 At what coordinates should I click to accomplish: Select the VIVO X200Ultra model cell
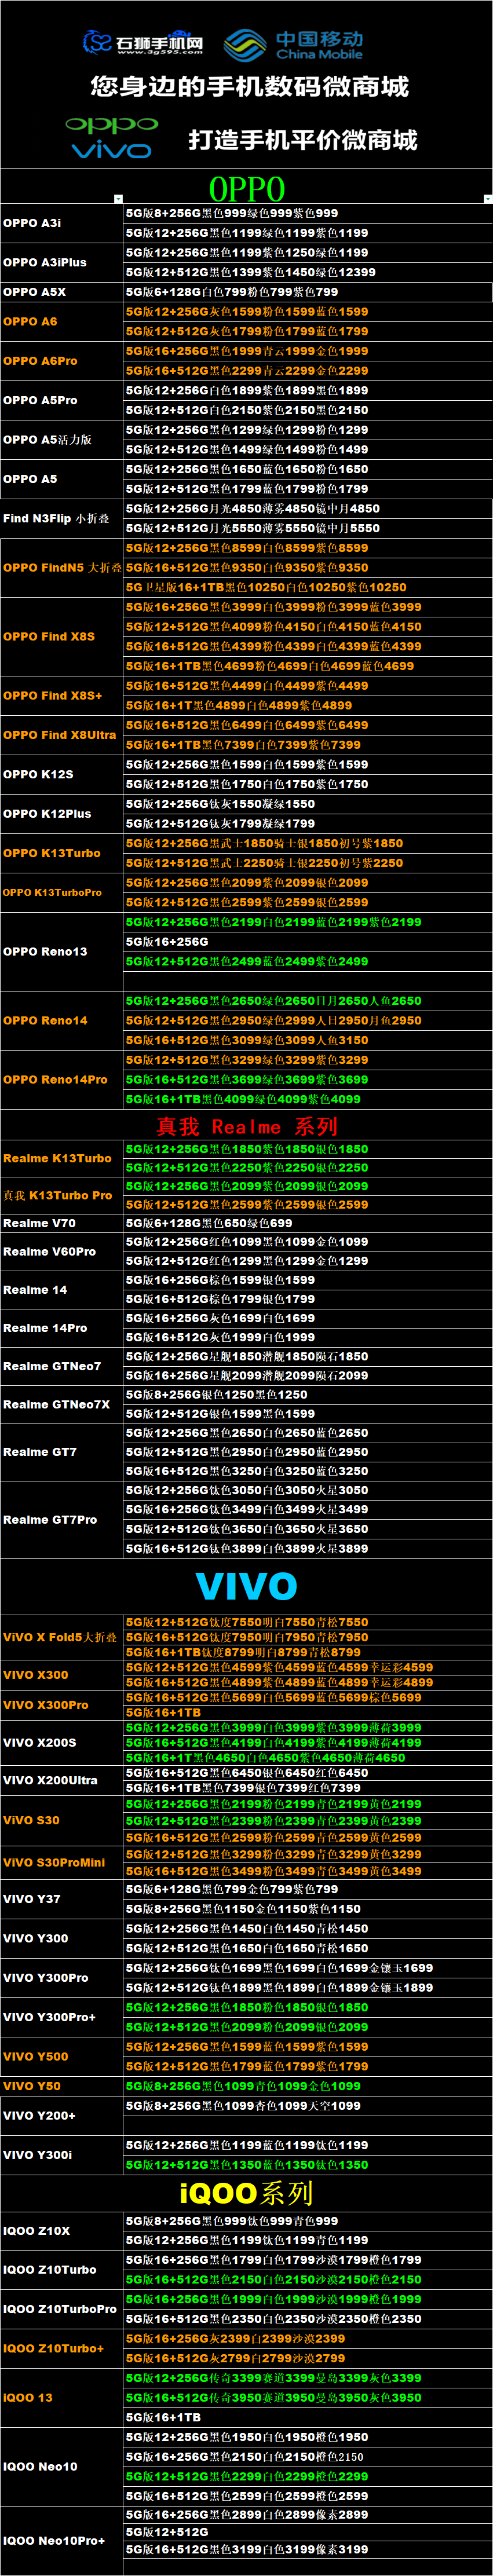(61, 1780)
